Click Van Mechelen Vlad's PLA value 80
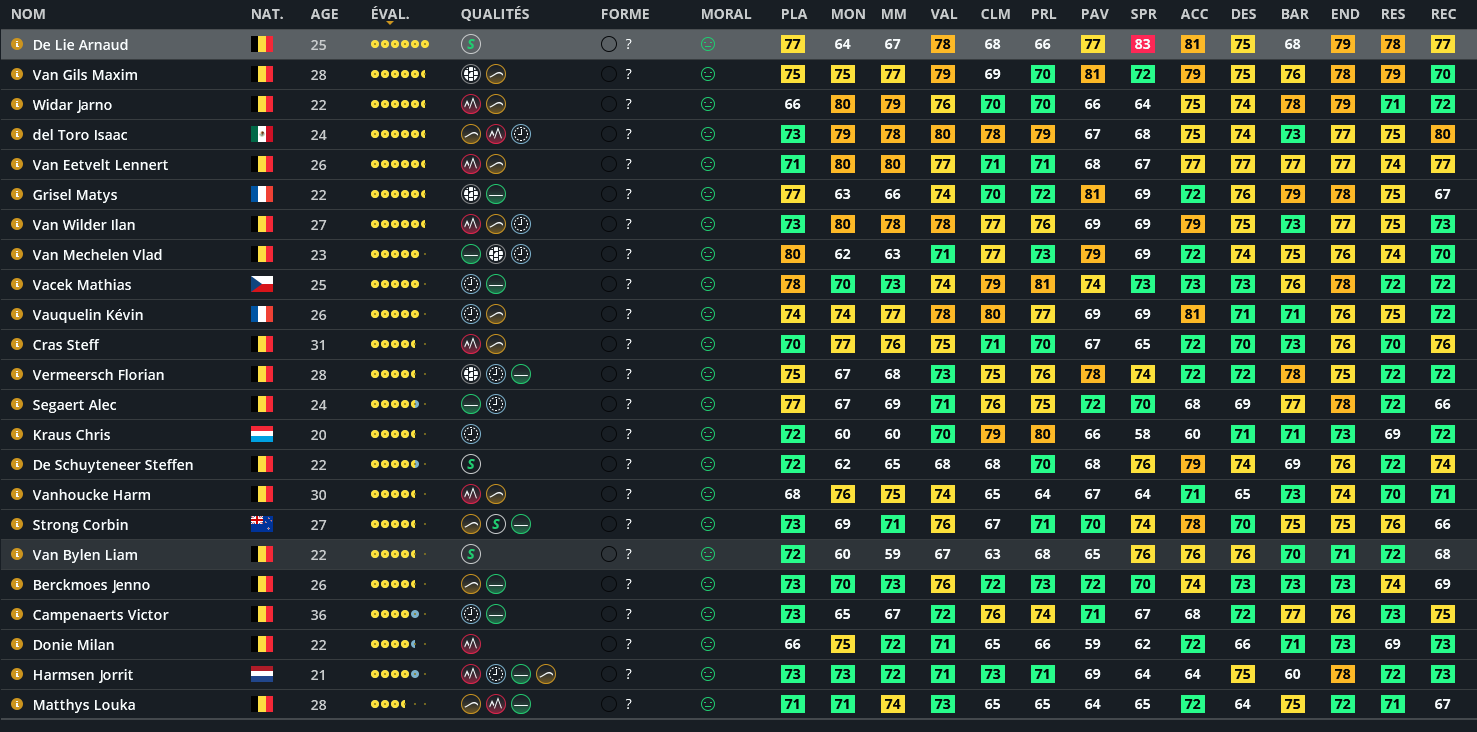 tap(793, 254)
